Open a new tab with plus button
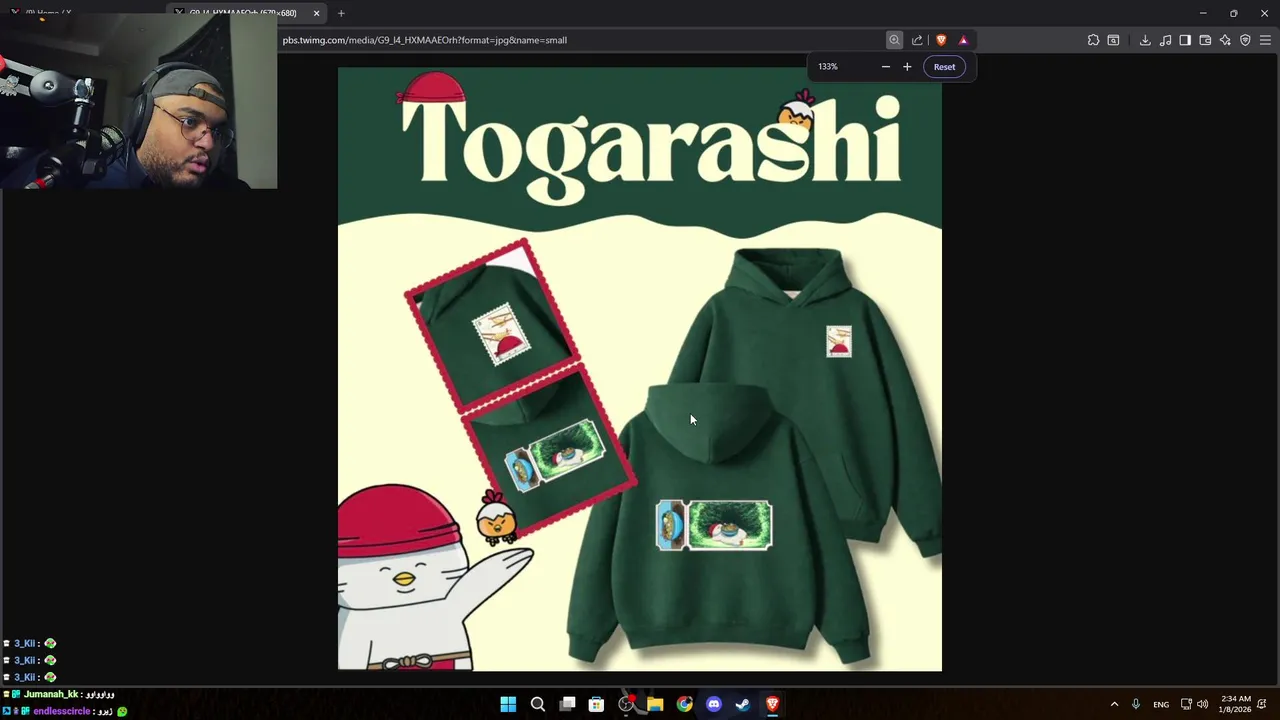Screen dimensions: 1280x720 341,13
